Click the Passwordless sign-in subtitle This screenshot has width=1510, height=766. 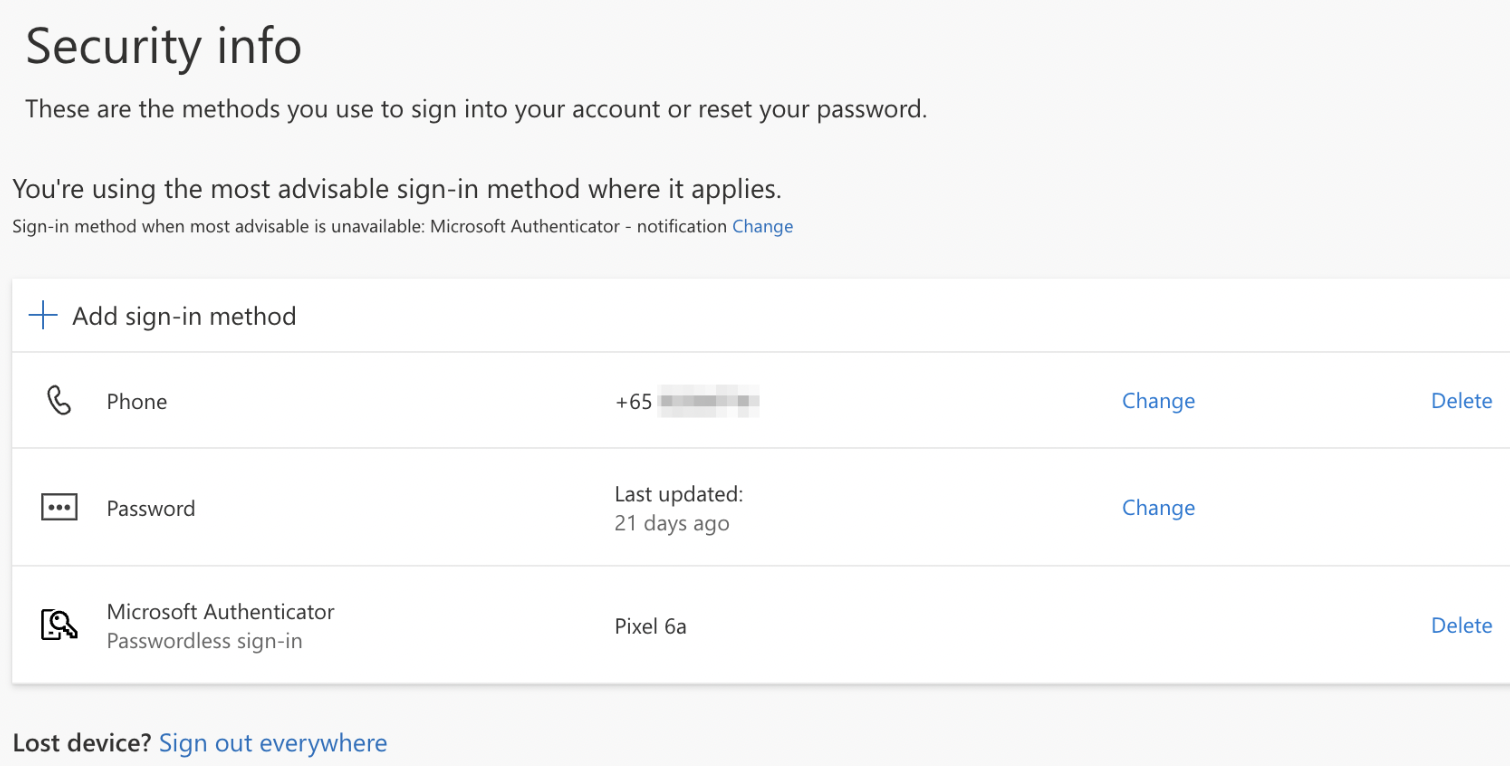[x=204, y=641]
